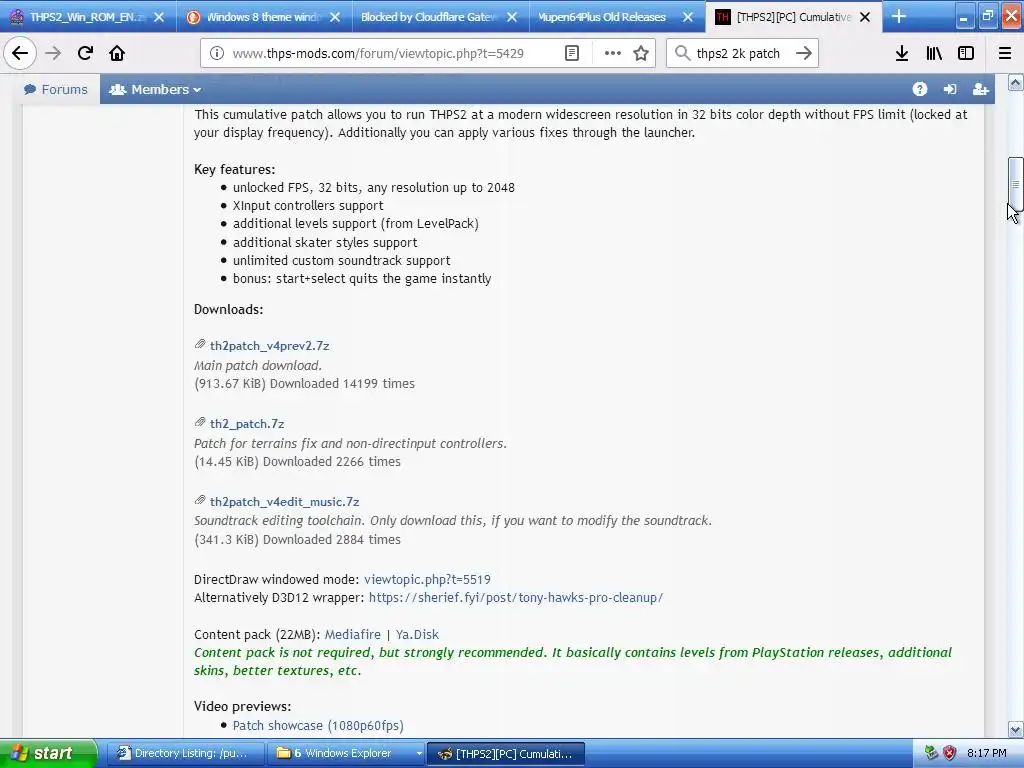Click 'XInput controllers support' list item
1024x768 pixels.
coord(308,206)
